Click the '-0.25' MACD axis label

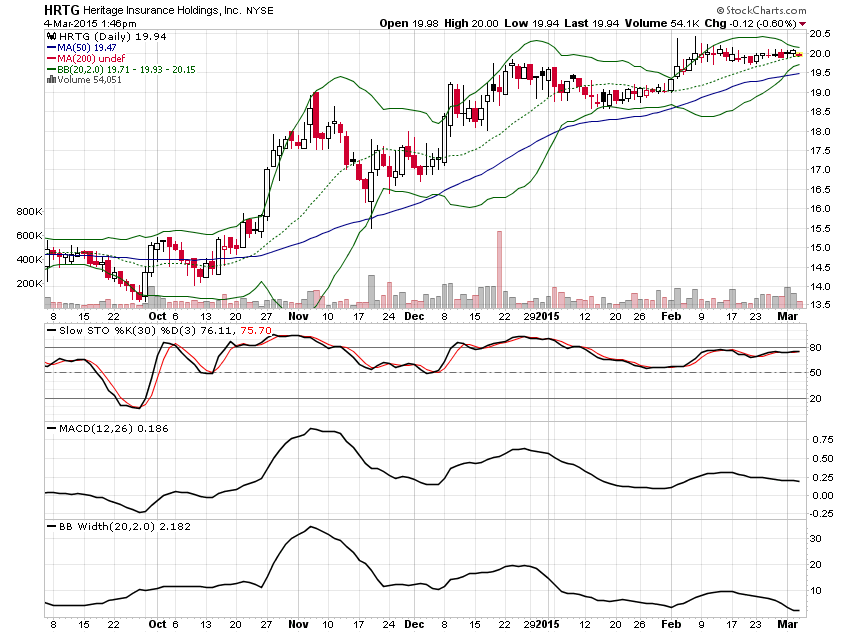coord(821,514)
